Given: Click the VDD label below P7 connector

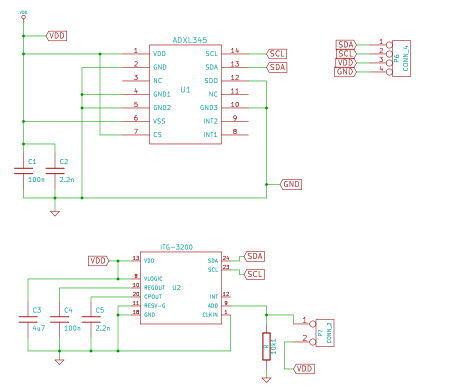Looking at the screenshot, I should tap(304, 369).
